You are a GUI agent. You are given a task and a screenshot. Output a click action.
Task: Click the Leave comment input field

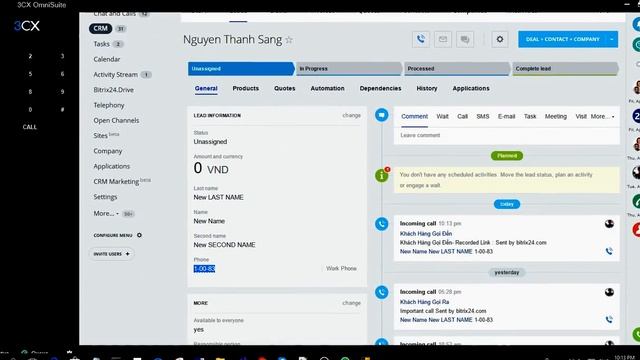(507, 136)
